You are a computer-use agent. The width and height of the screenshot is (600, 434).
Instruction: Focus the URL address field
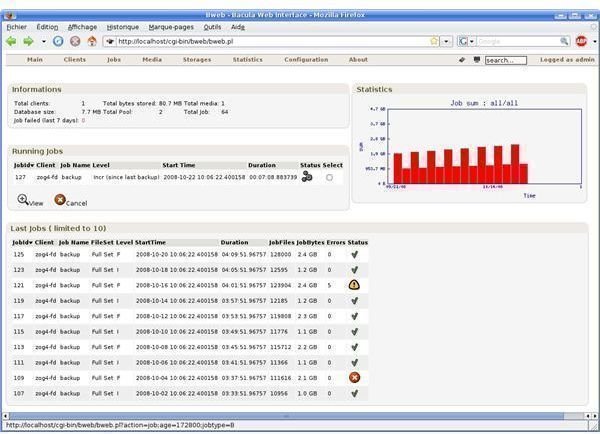pyautogui.click(x=272, y=41)
